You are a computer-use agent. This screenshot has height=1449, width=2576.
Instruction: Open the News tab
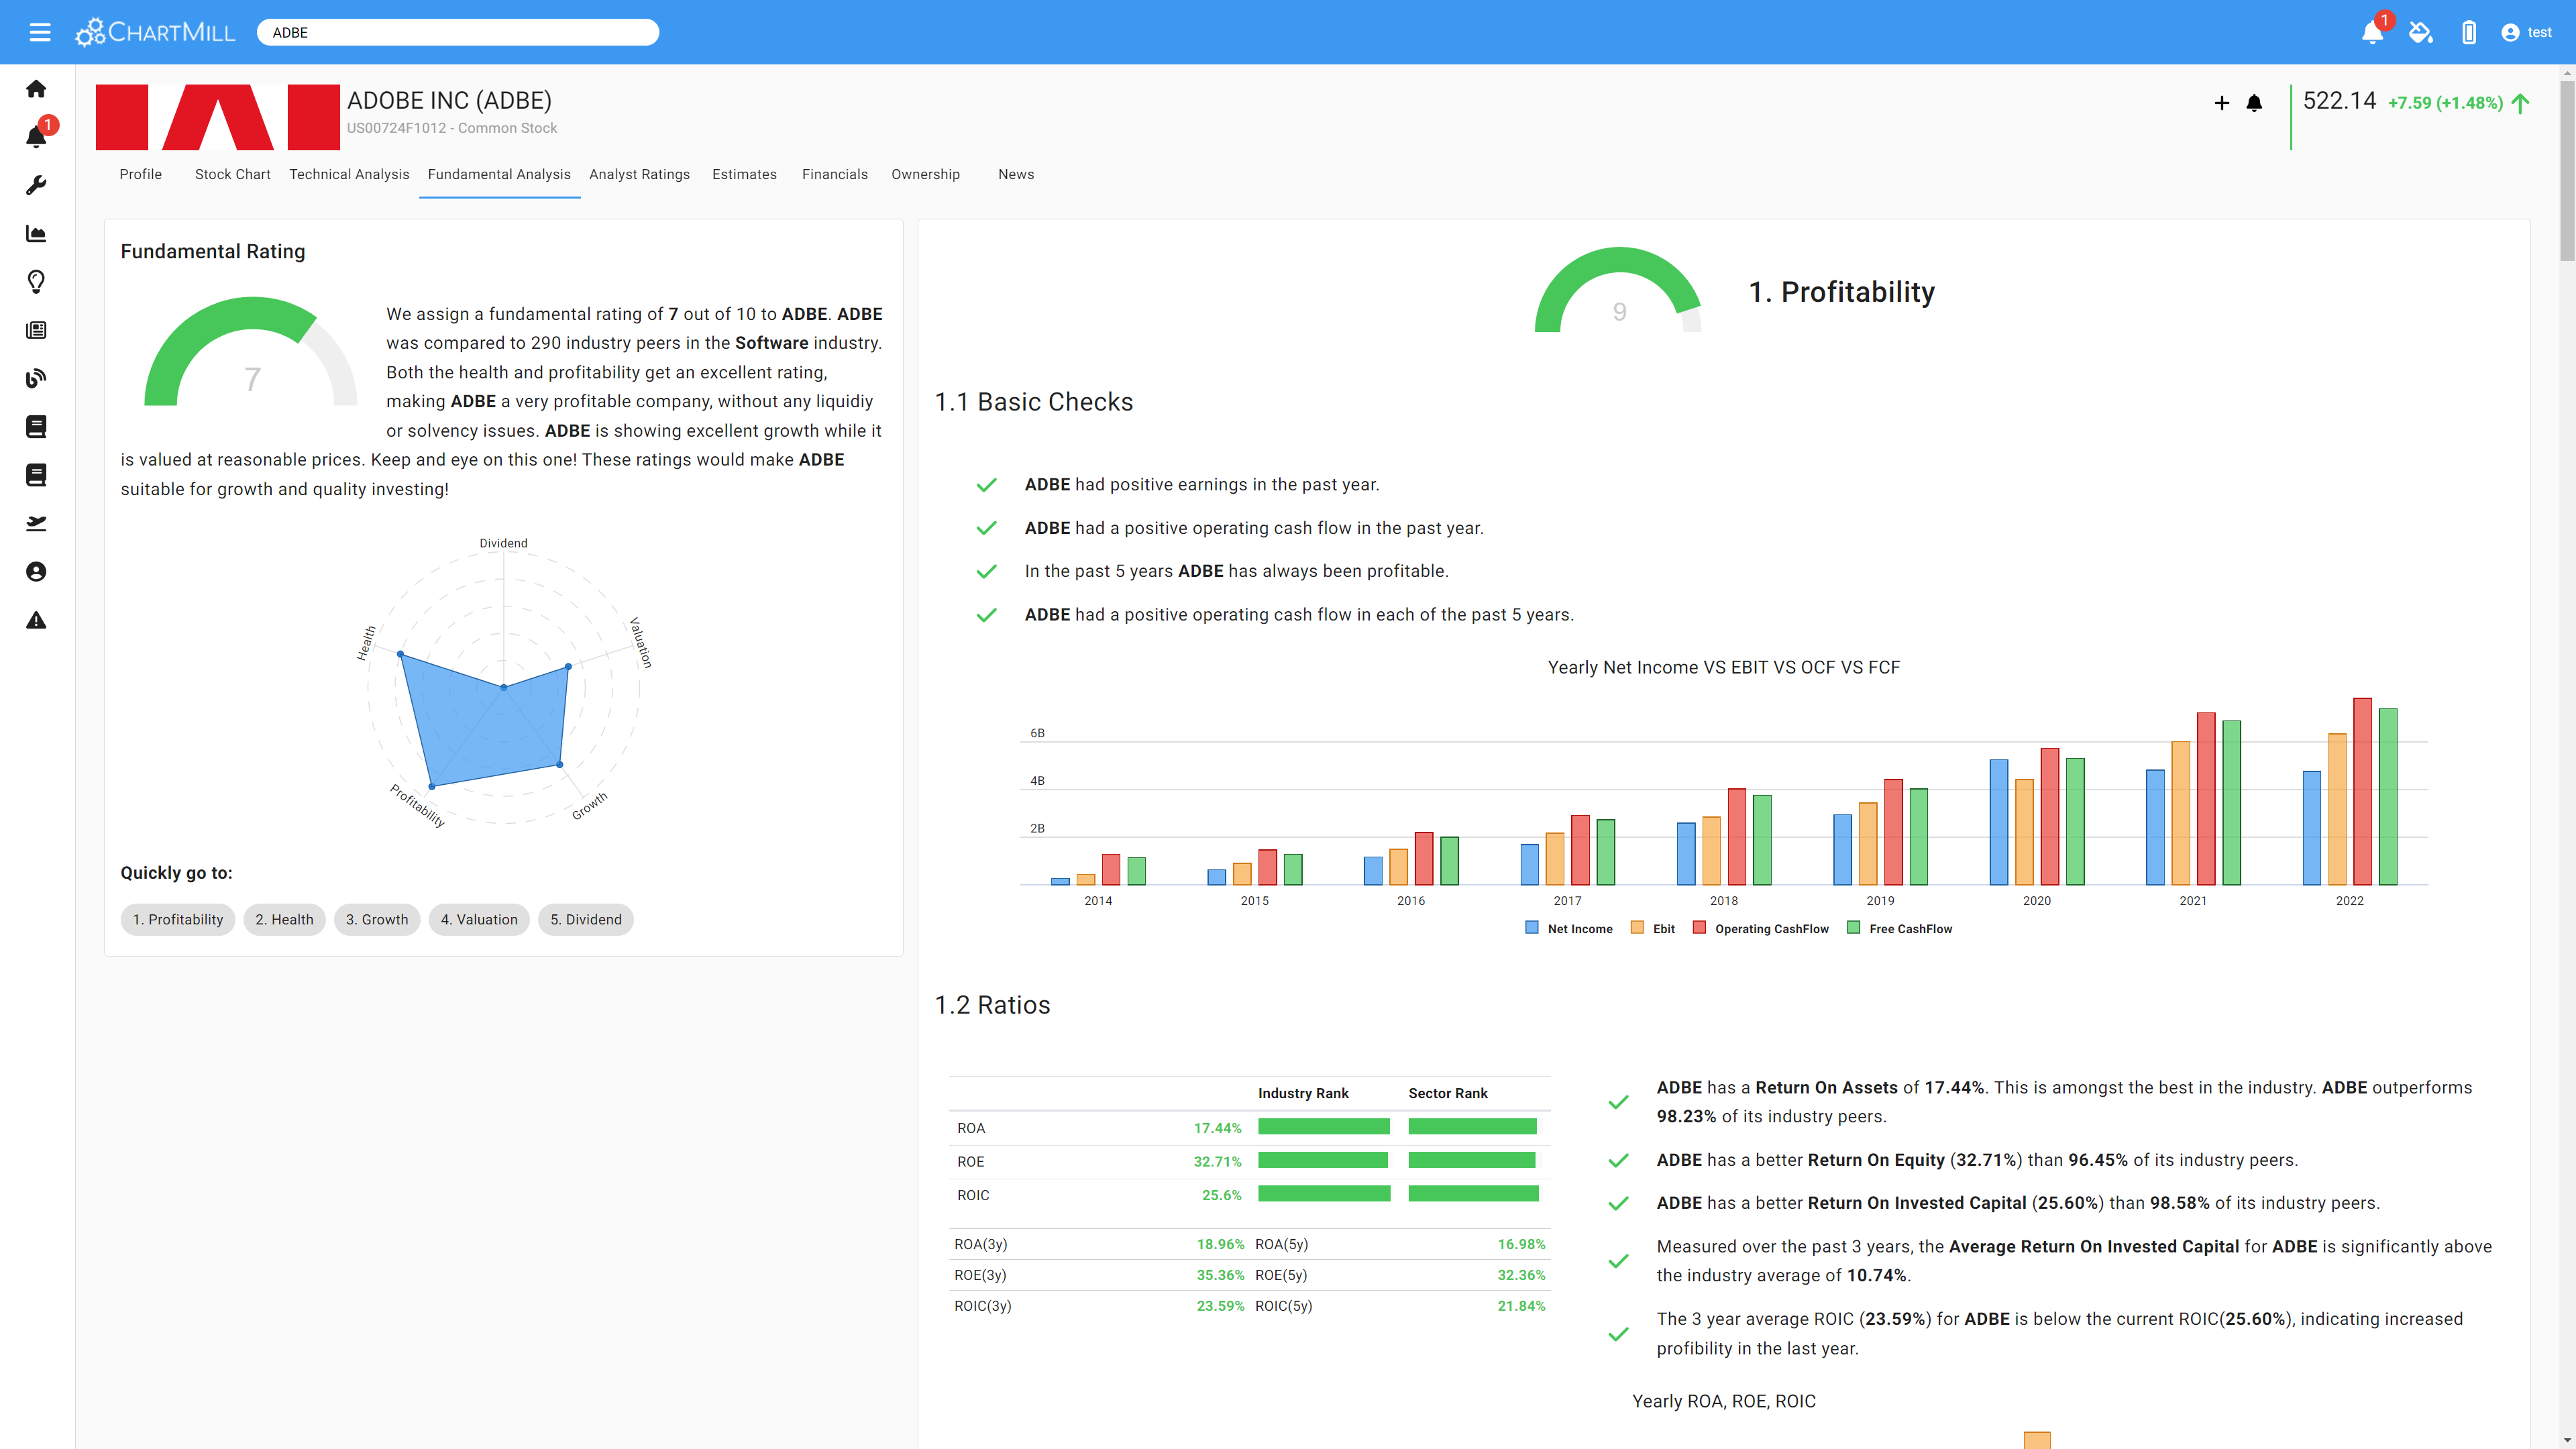tap(1016, 174)
